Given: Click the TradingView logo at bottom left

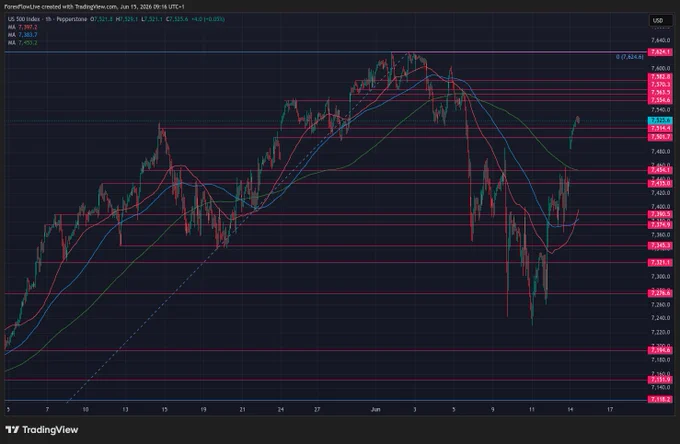Looking at the screenshot, I should click(x=42, y=430).
